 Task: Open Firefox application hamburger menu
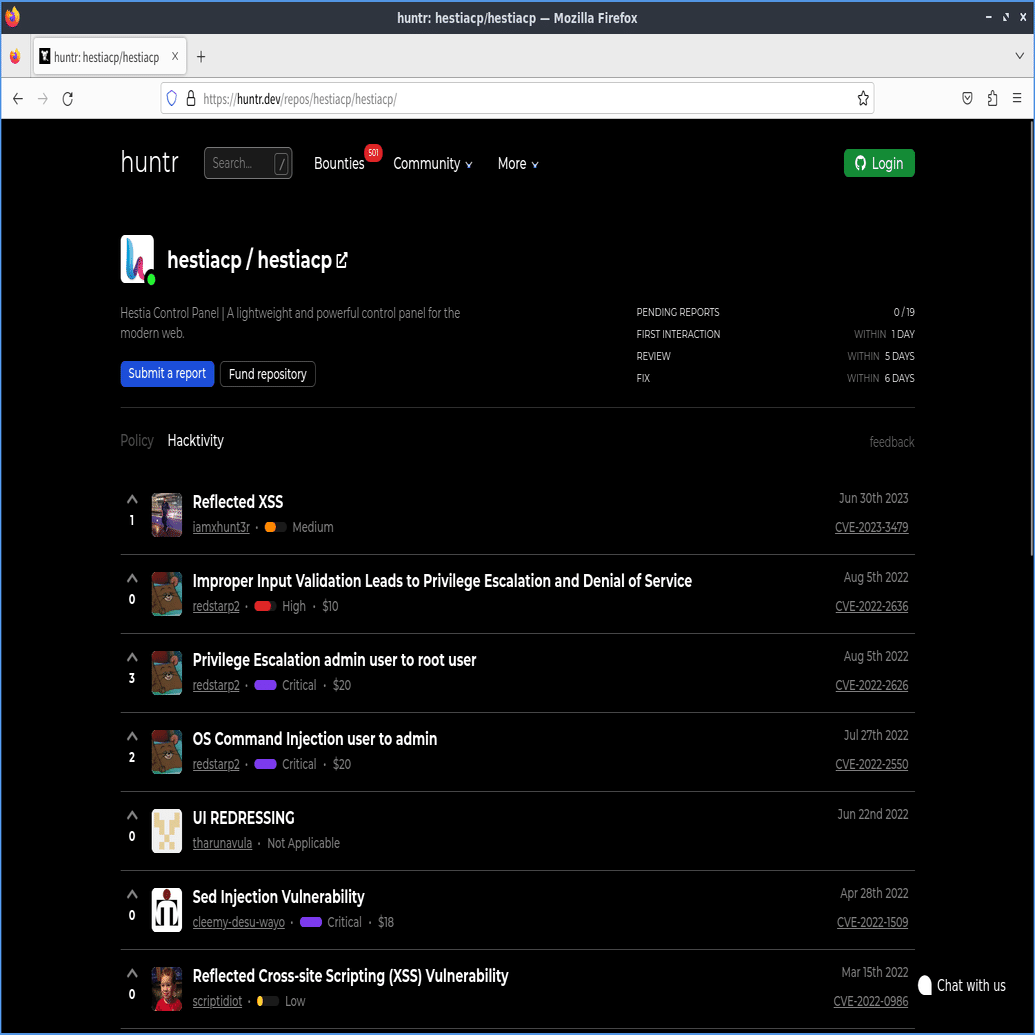(1017, 98)
